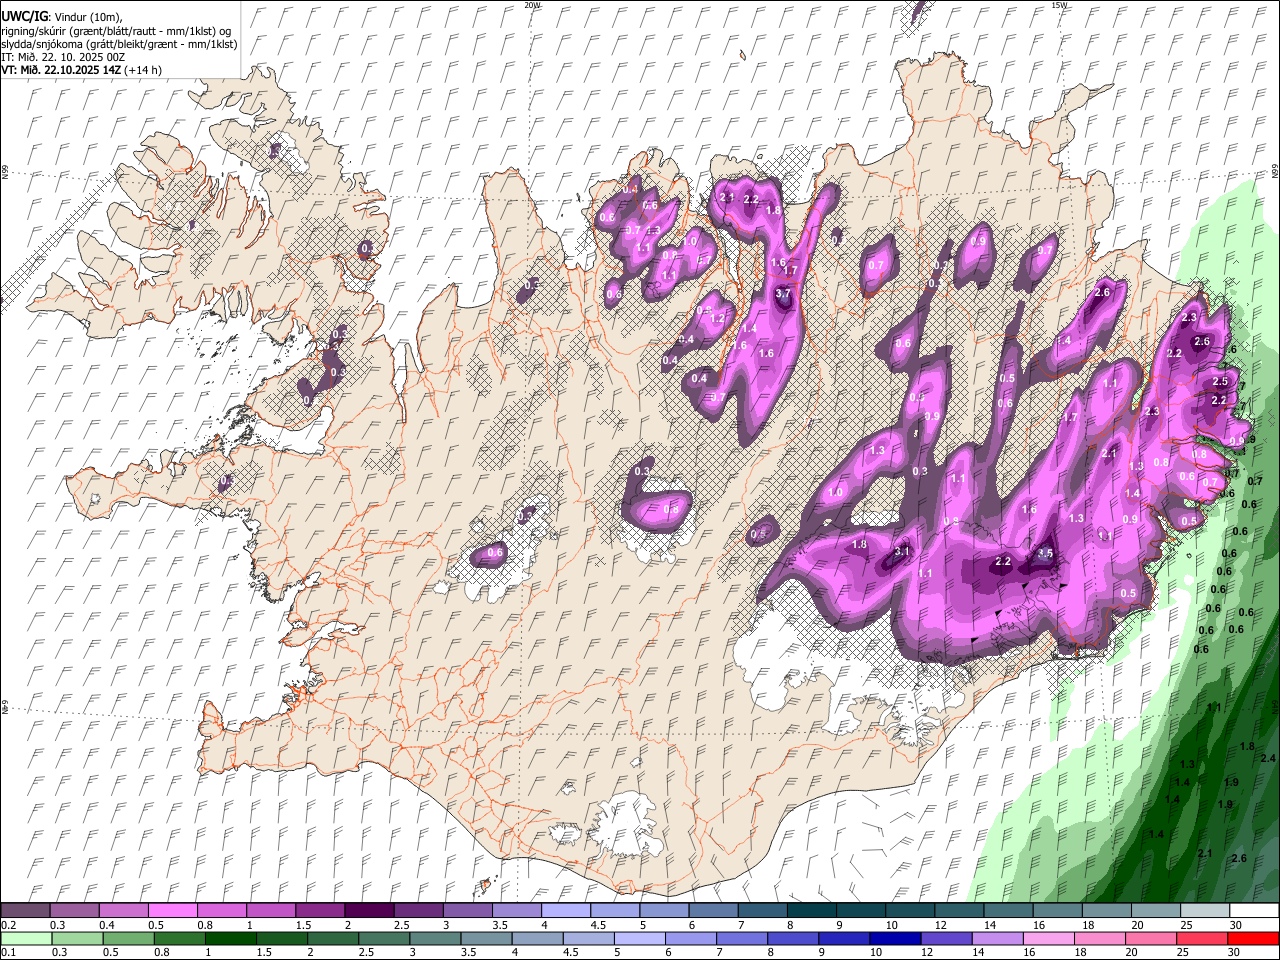Viewport: 1280px width, 960px height.
Task: Pick the dark teal 8–9 snow swatch
Action: (x=810, y=911)
